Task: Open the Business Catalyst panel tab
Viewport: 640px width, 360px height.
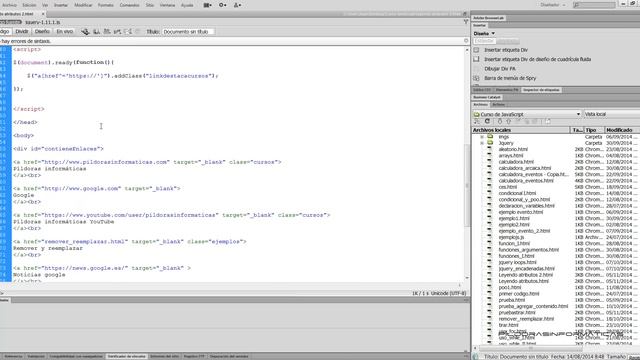Action: coord(487,97)
